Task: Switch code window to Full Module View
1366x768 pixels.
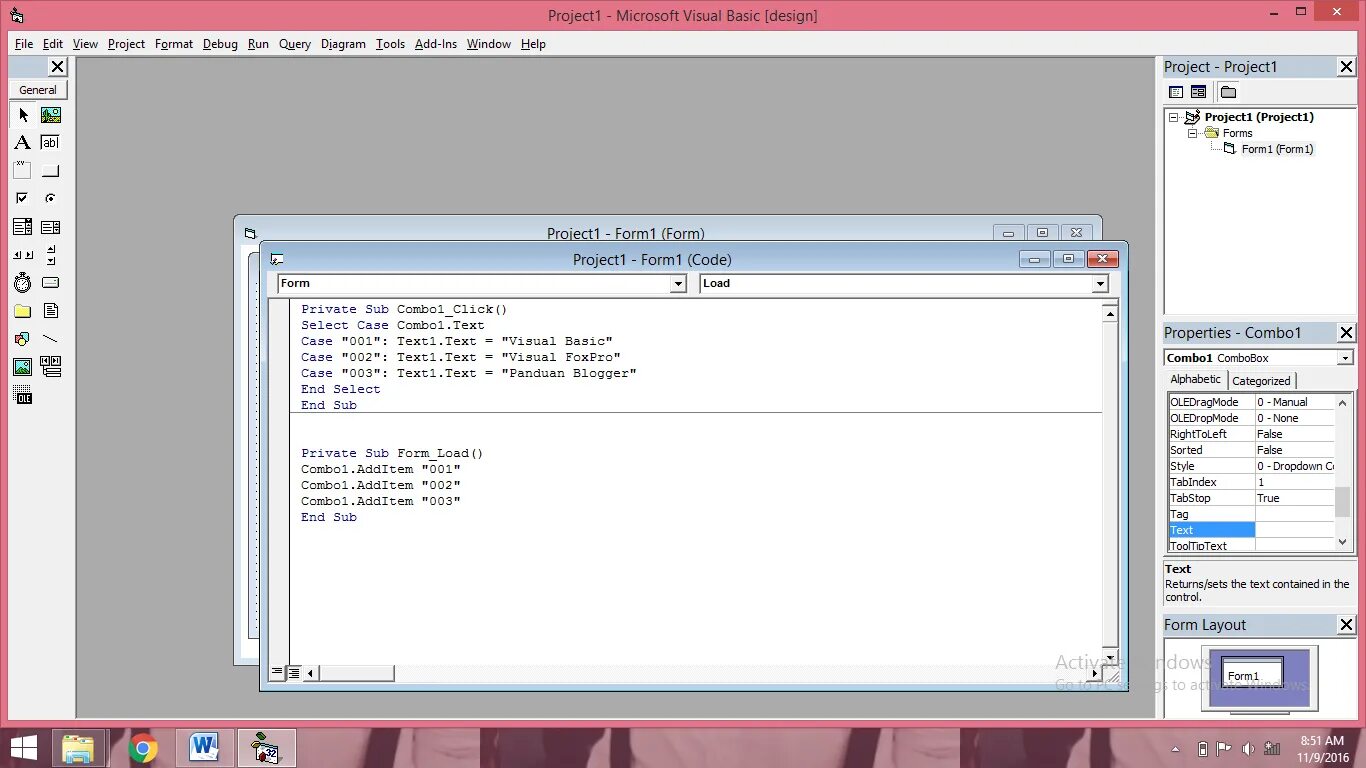Action: tap(294, 673)
